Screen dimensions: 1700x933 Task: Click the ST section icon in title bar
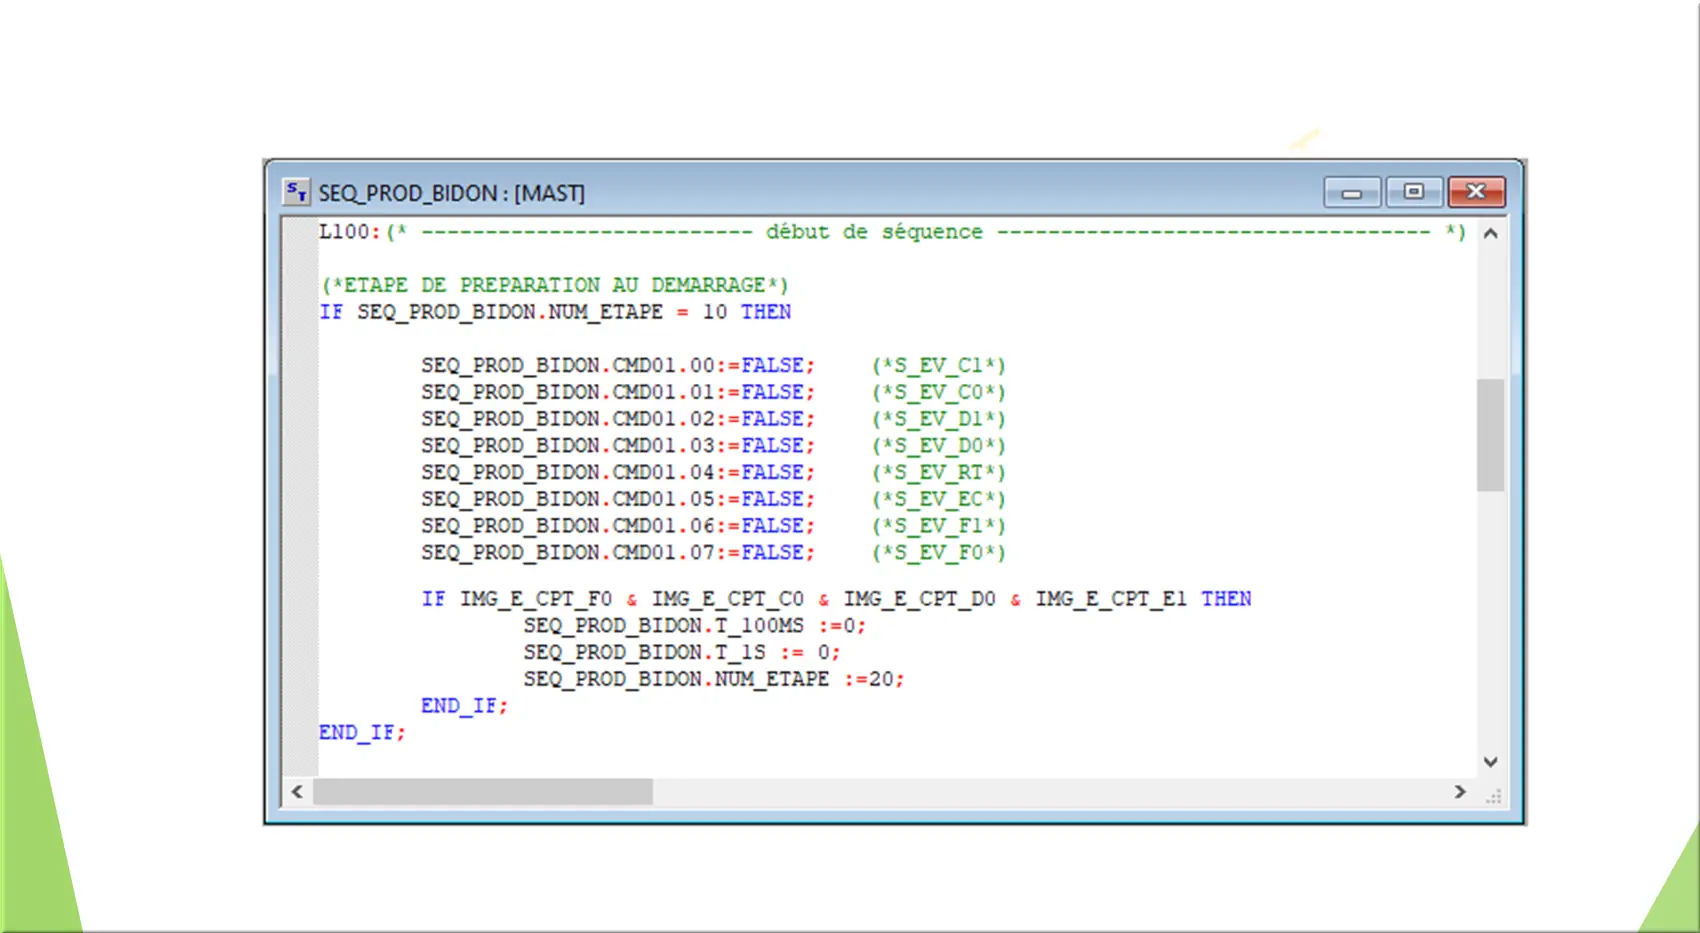pos(296,192)
